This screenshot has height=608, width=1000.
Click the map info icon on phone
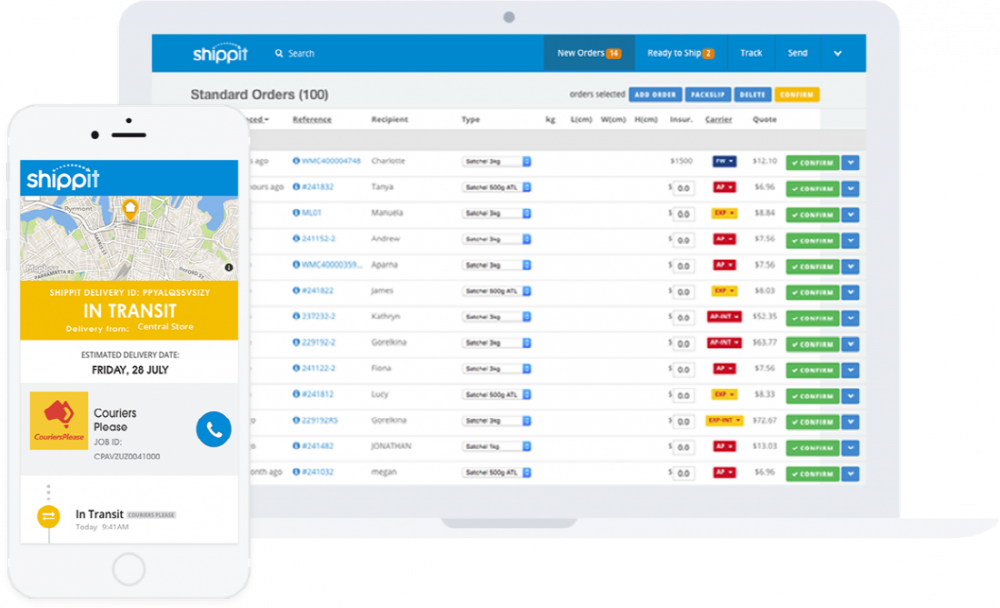click(x=229, y=267)
